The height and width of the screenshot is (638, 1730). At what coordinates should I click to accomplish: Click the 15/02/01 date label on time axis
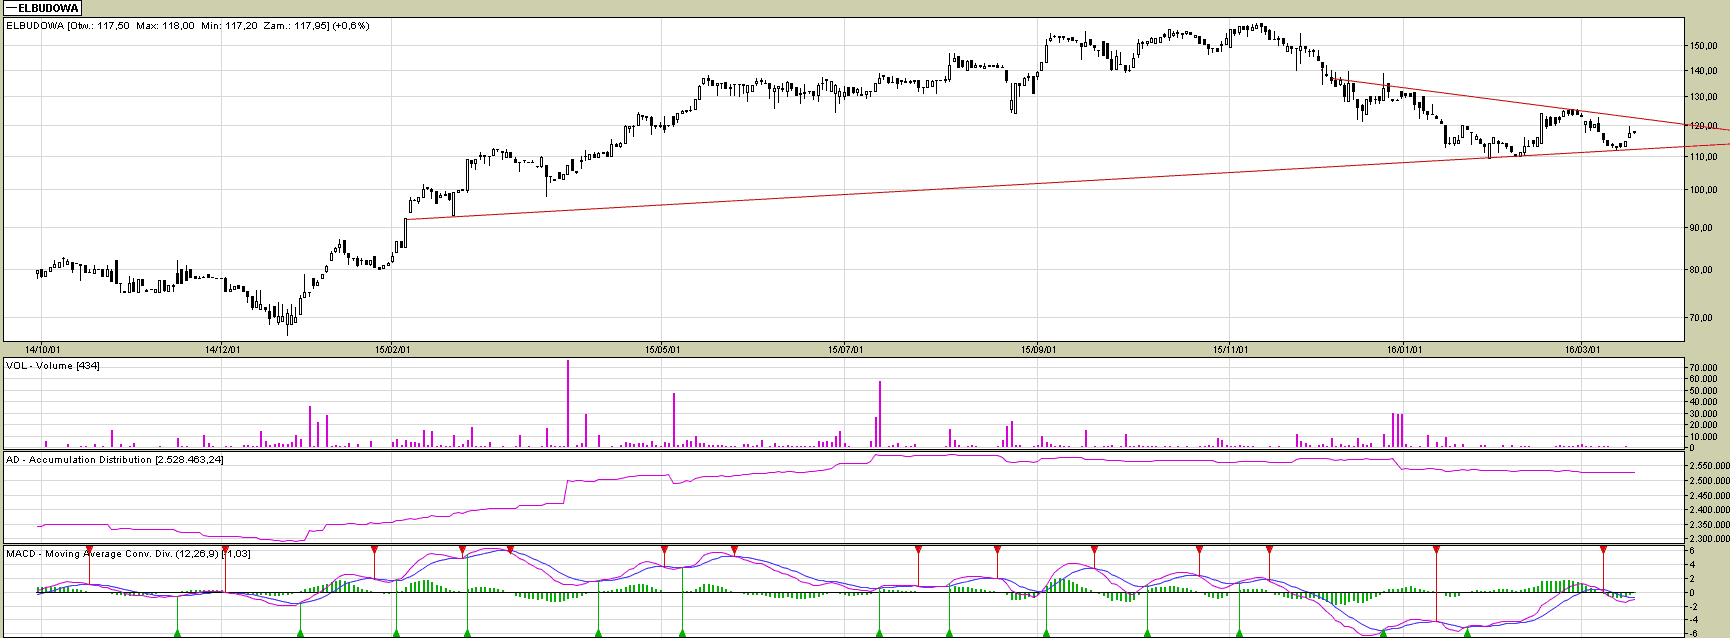392,350
